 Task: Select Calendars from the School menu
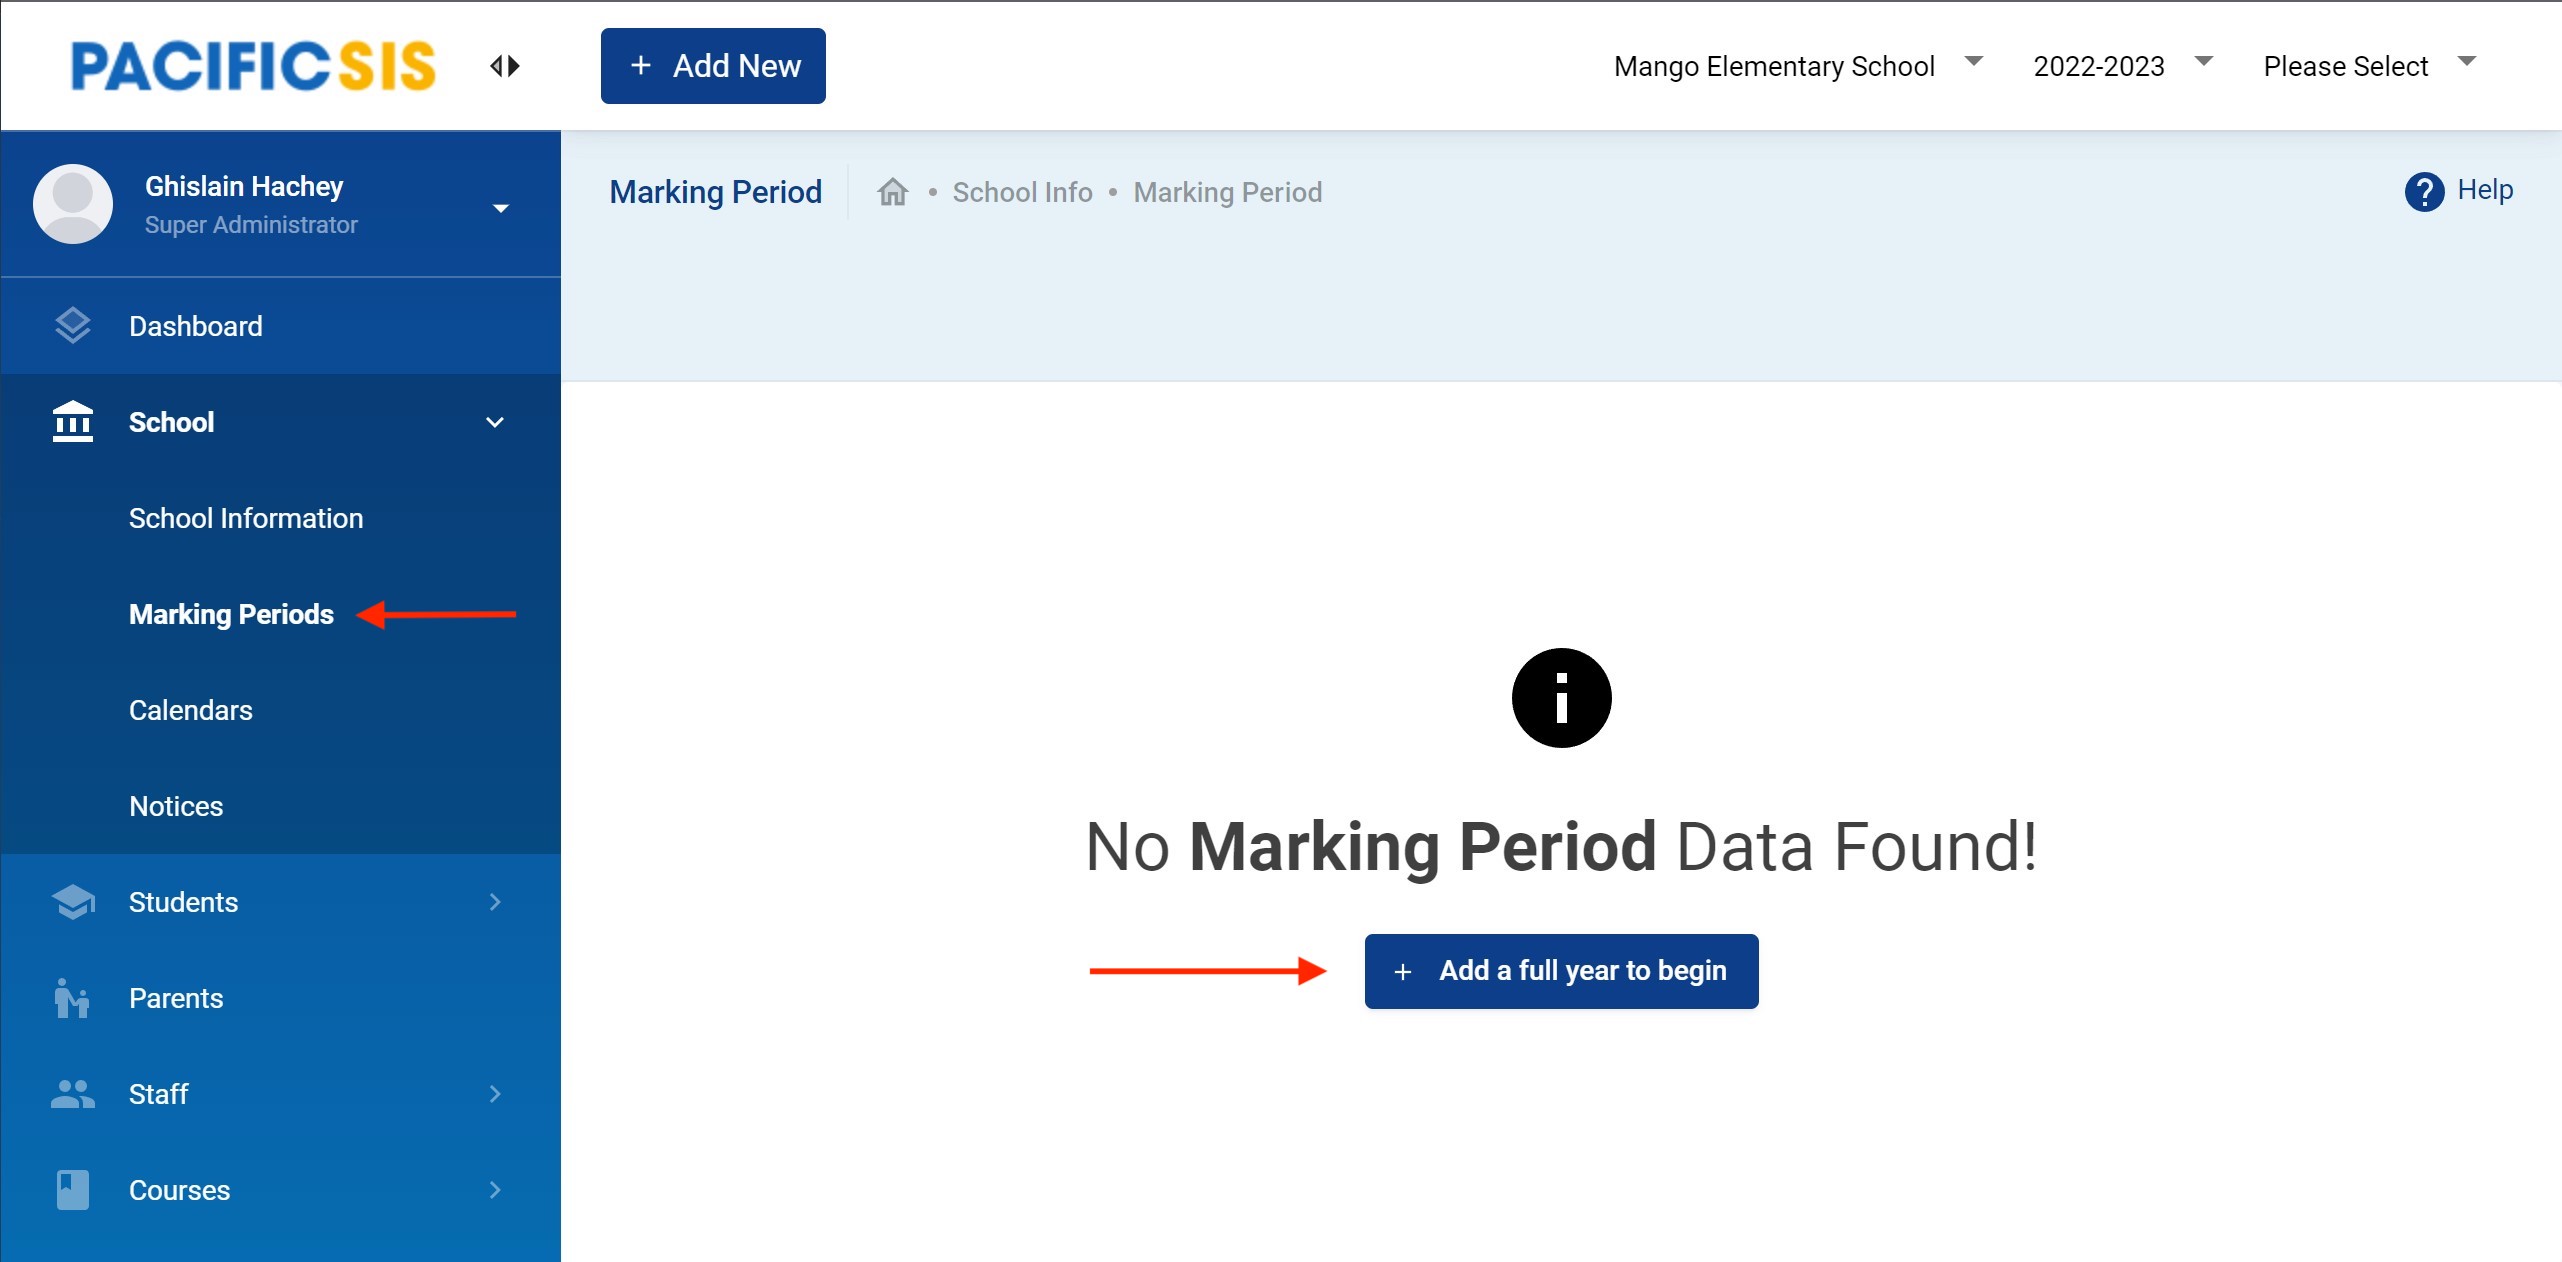click(x=191, y=710)
